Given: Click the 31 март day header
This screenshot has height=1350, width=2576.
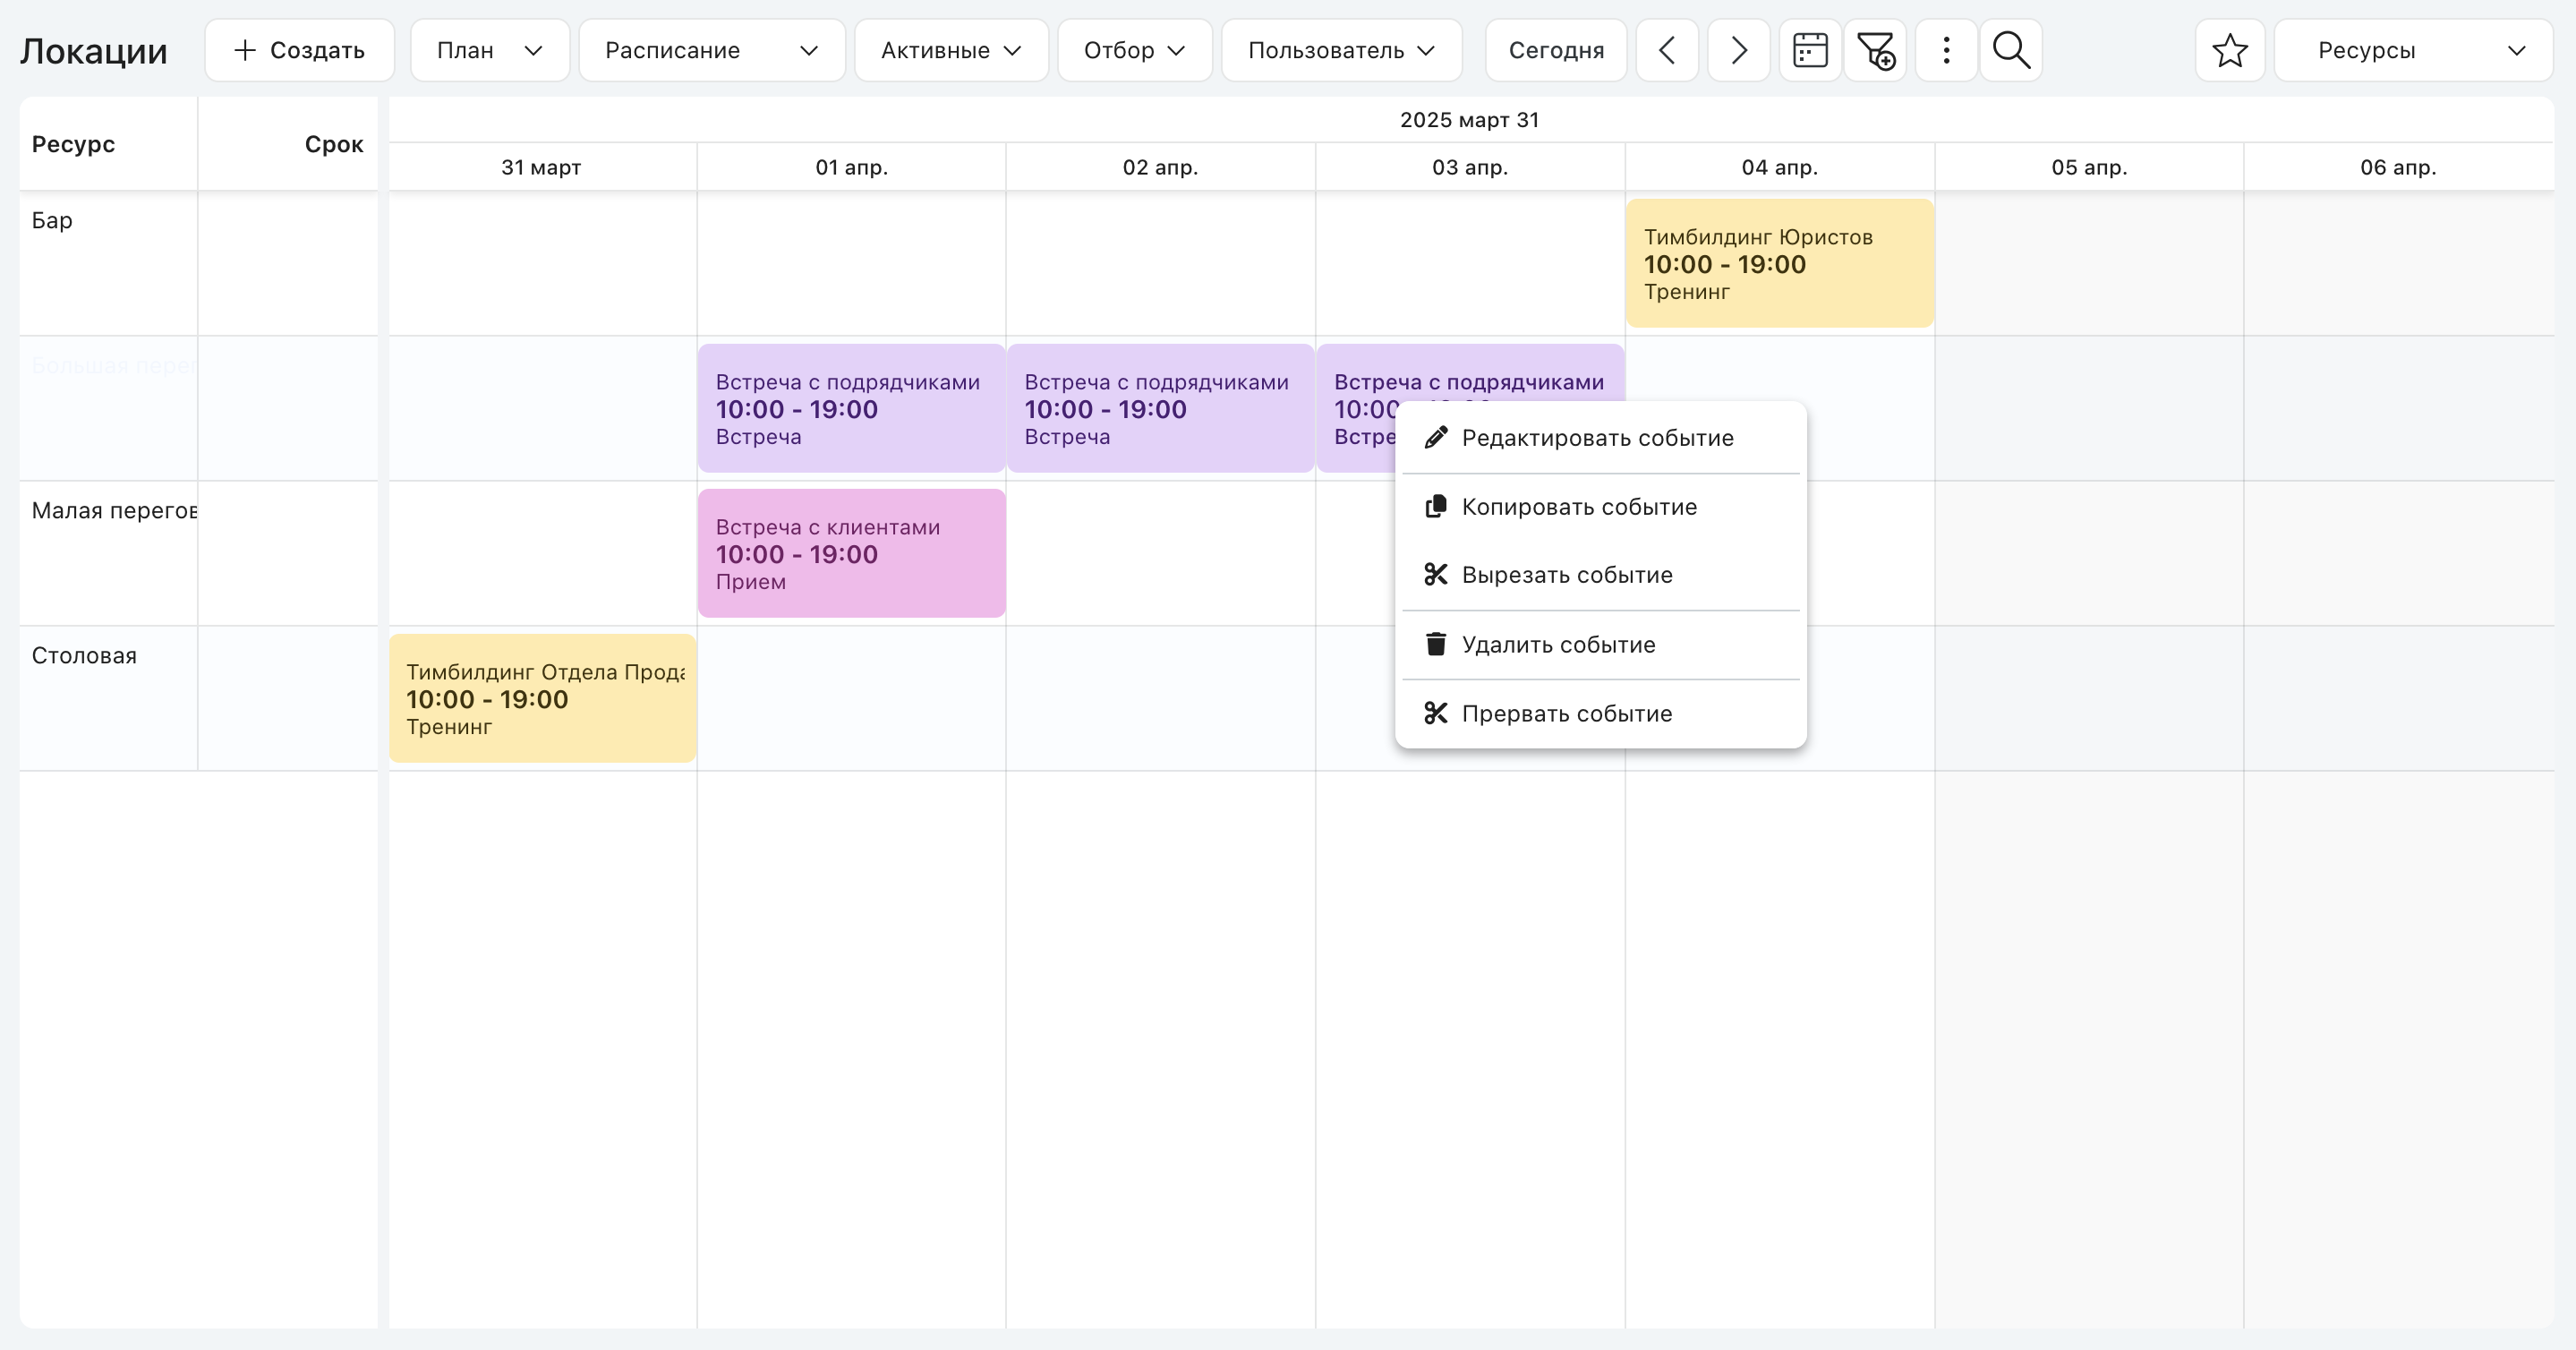Looking at the screenshot, I should [542, 167].
